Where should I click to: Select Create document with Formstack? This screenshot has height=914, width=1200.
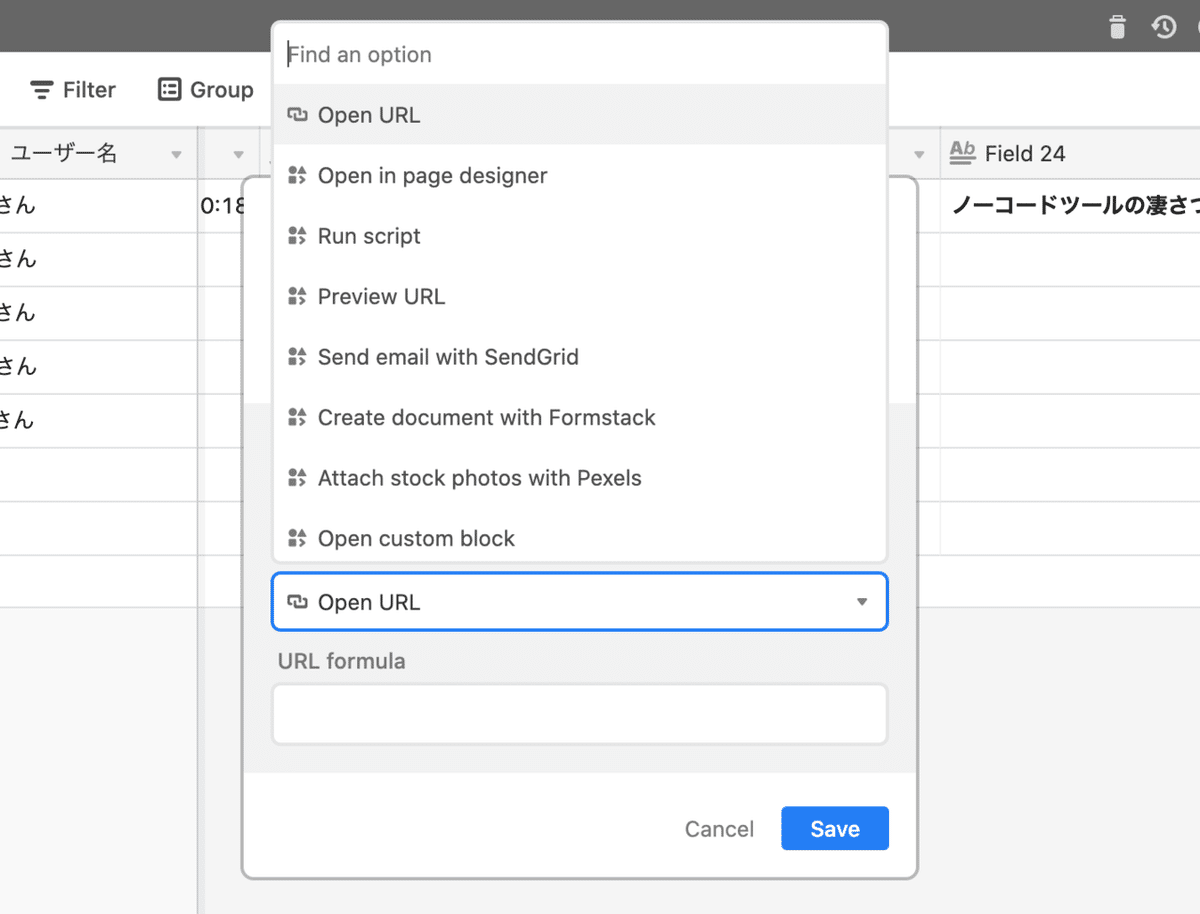(486, 417)
